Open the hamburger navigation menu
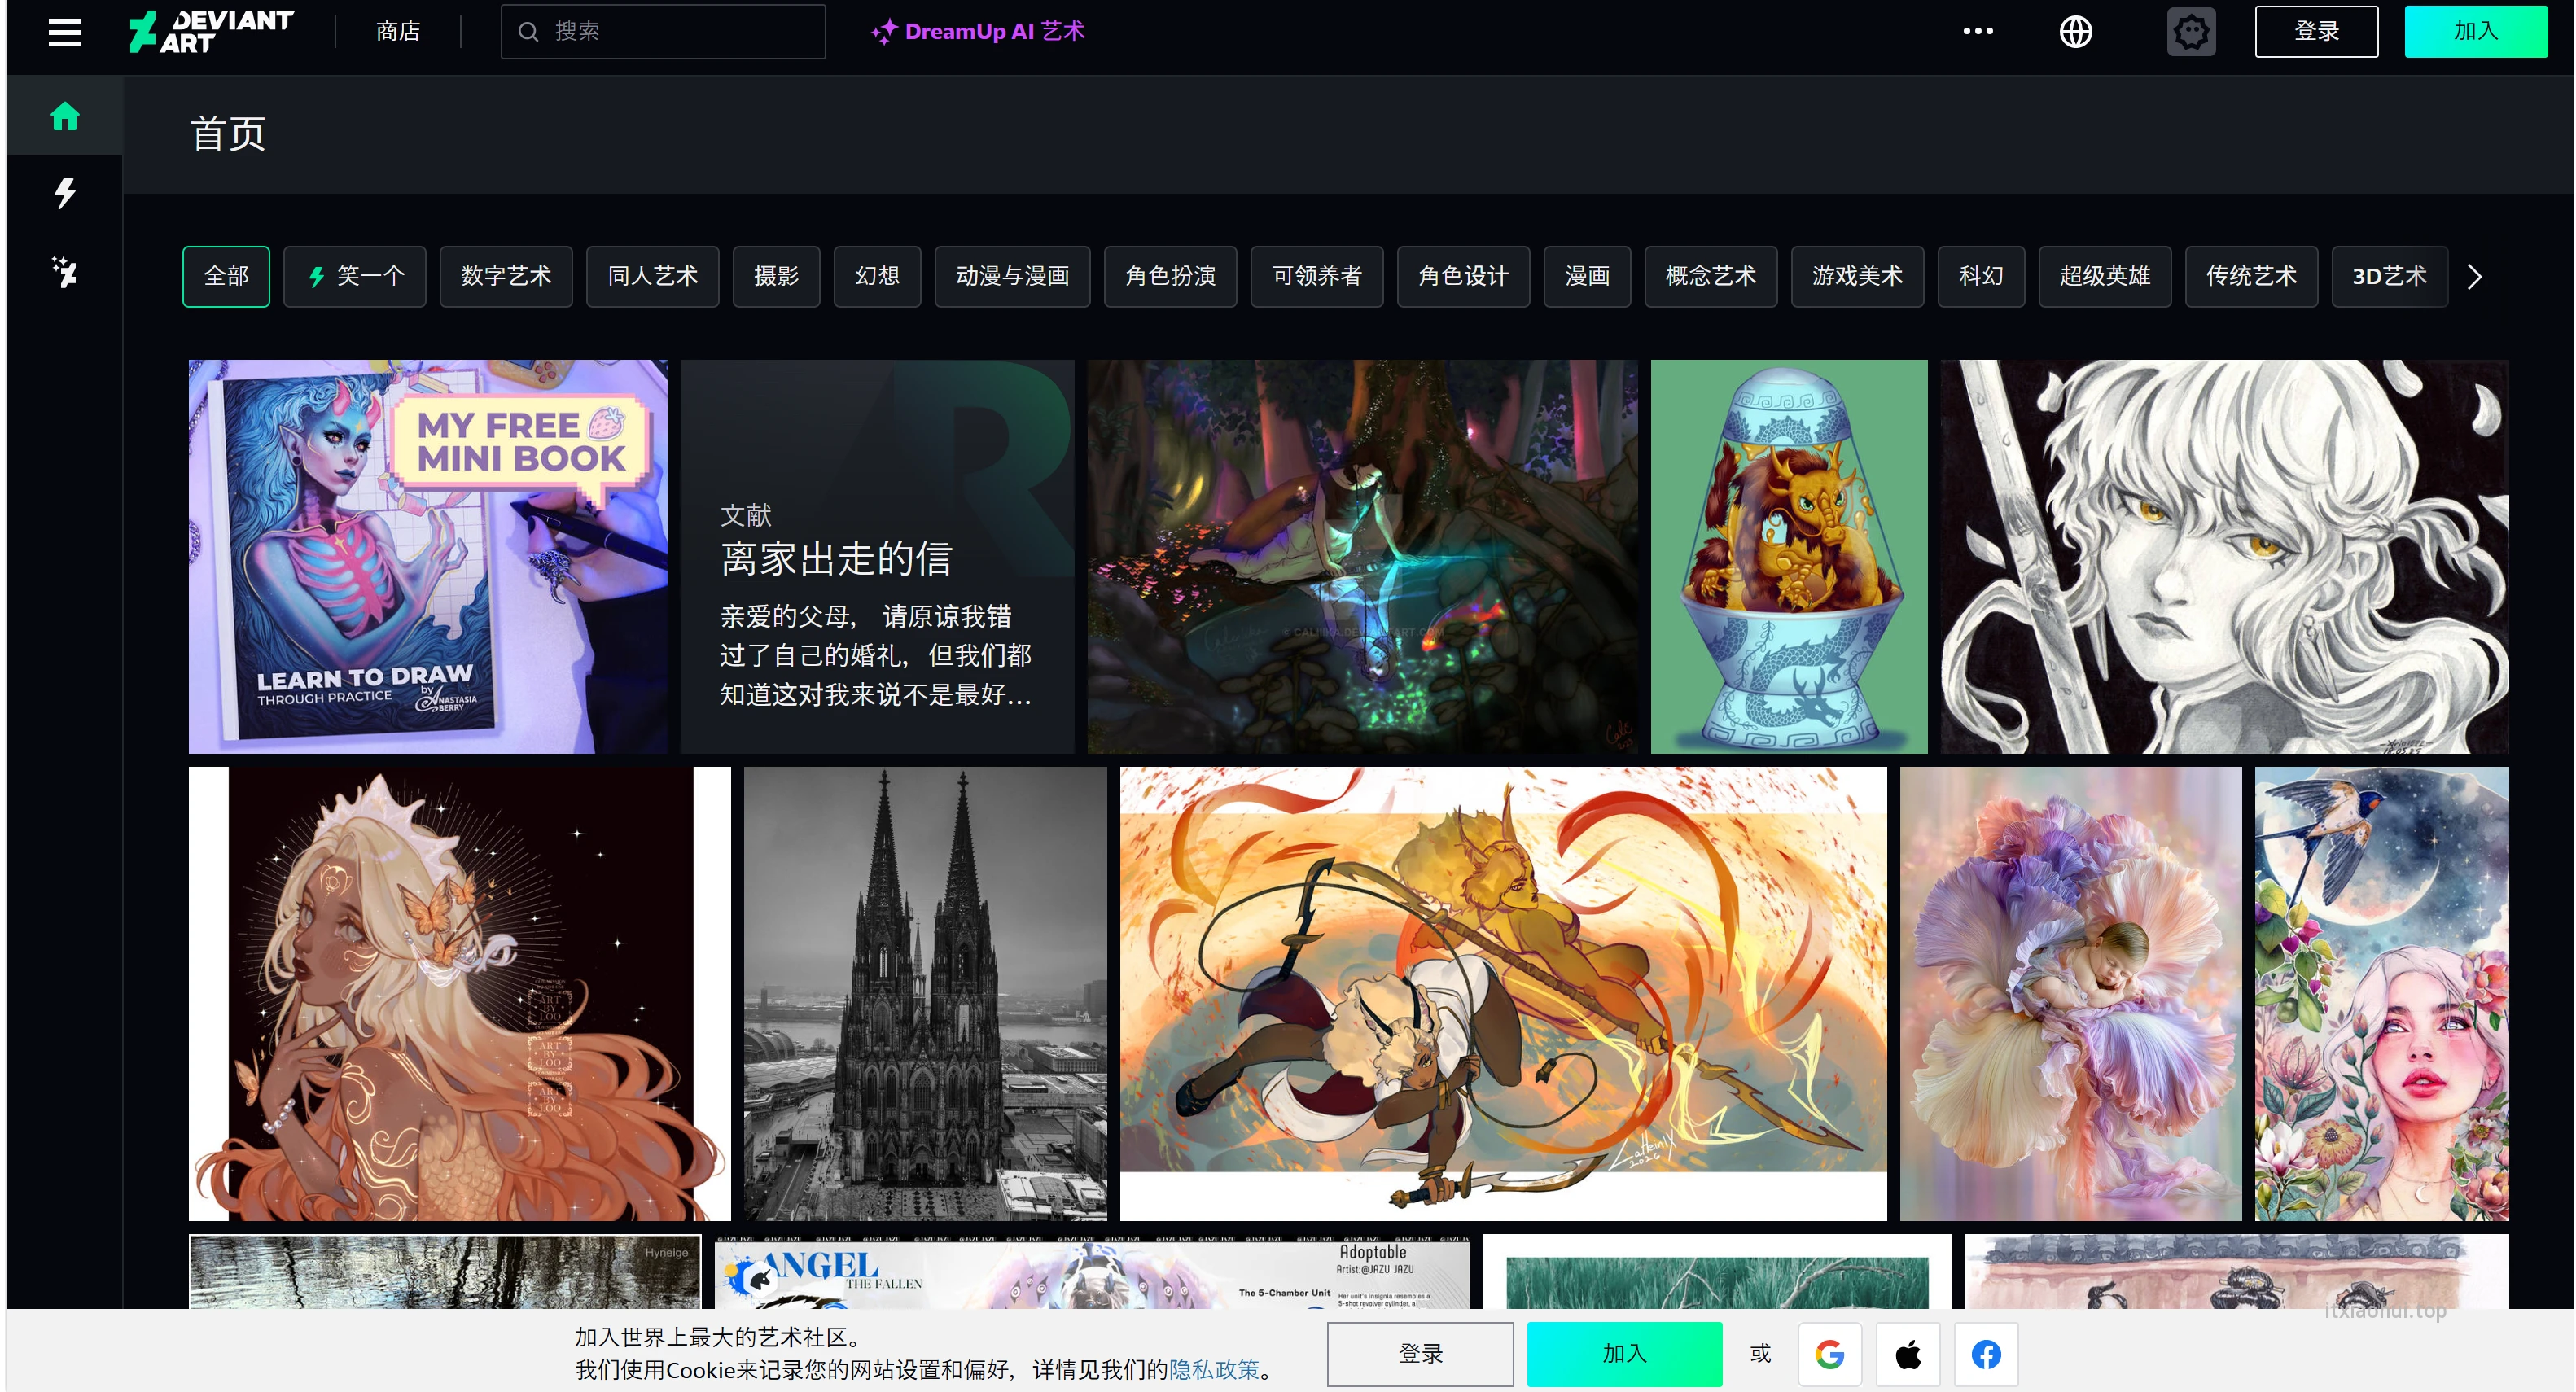 [x=65, y=32]
